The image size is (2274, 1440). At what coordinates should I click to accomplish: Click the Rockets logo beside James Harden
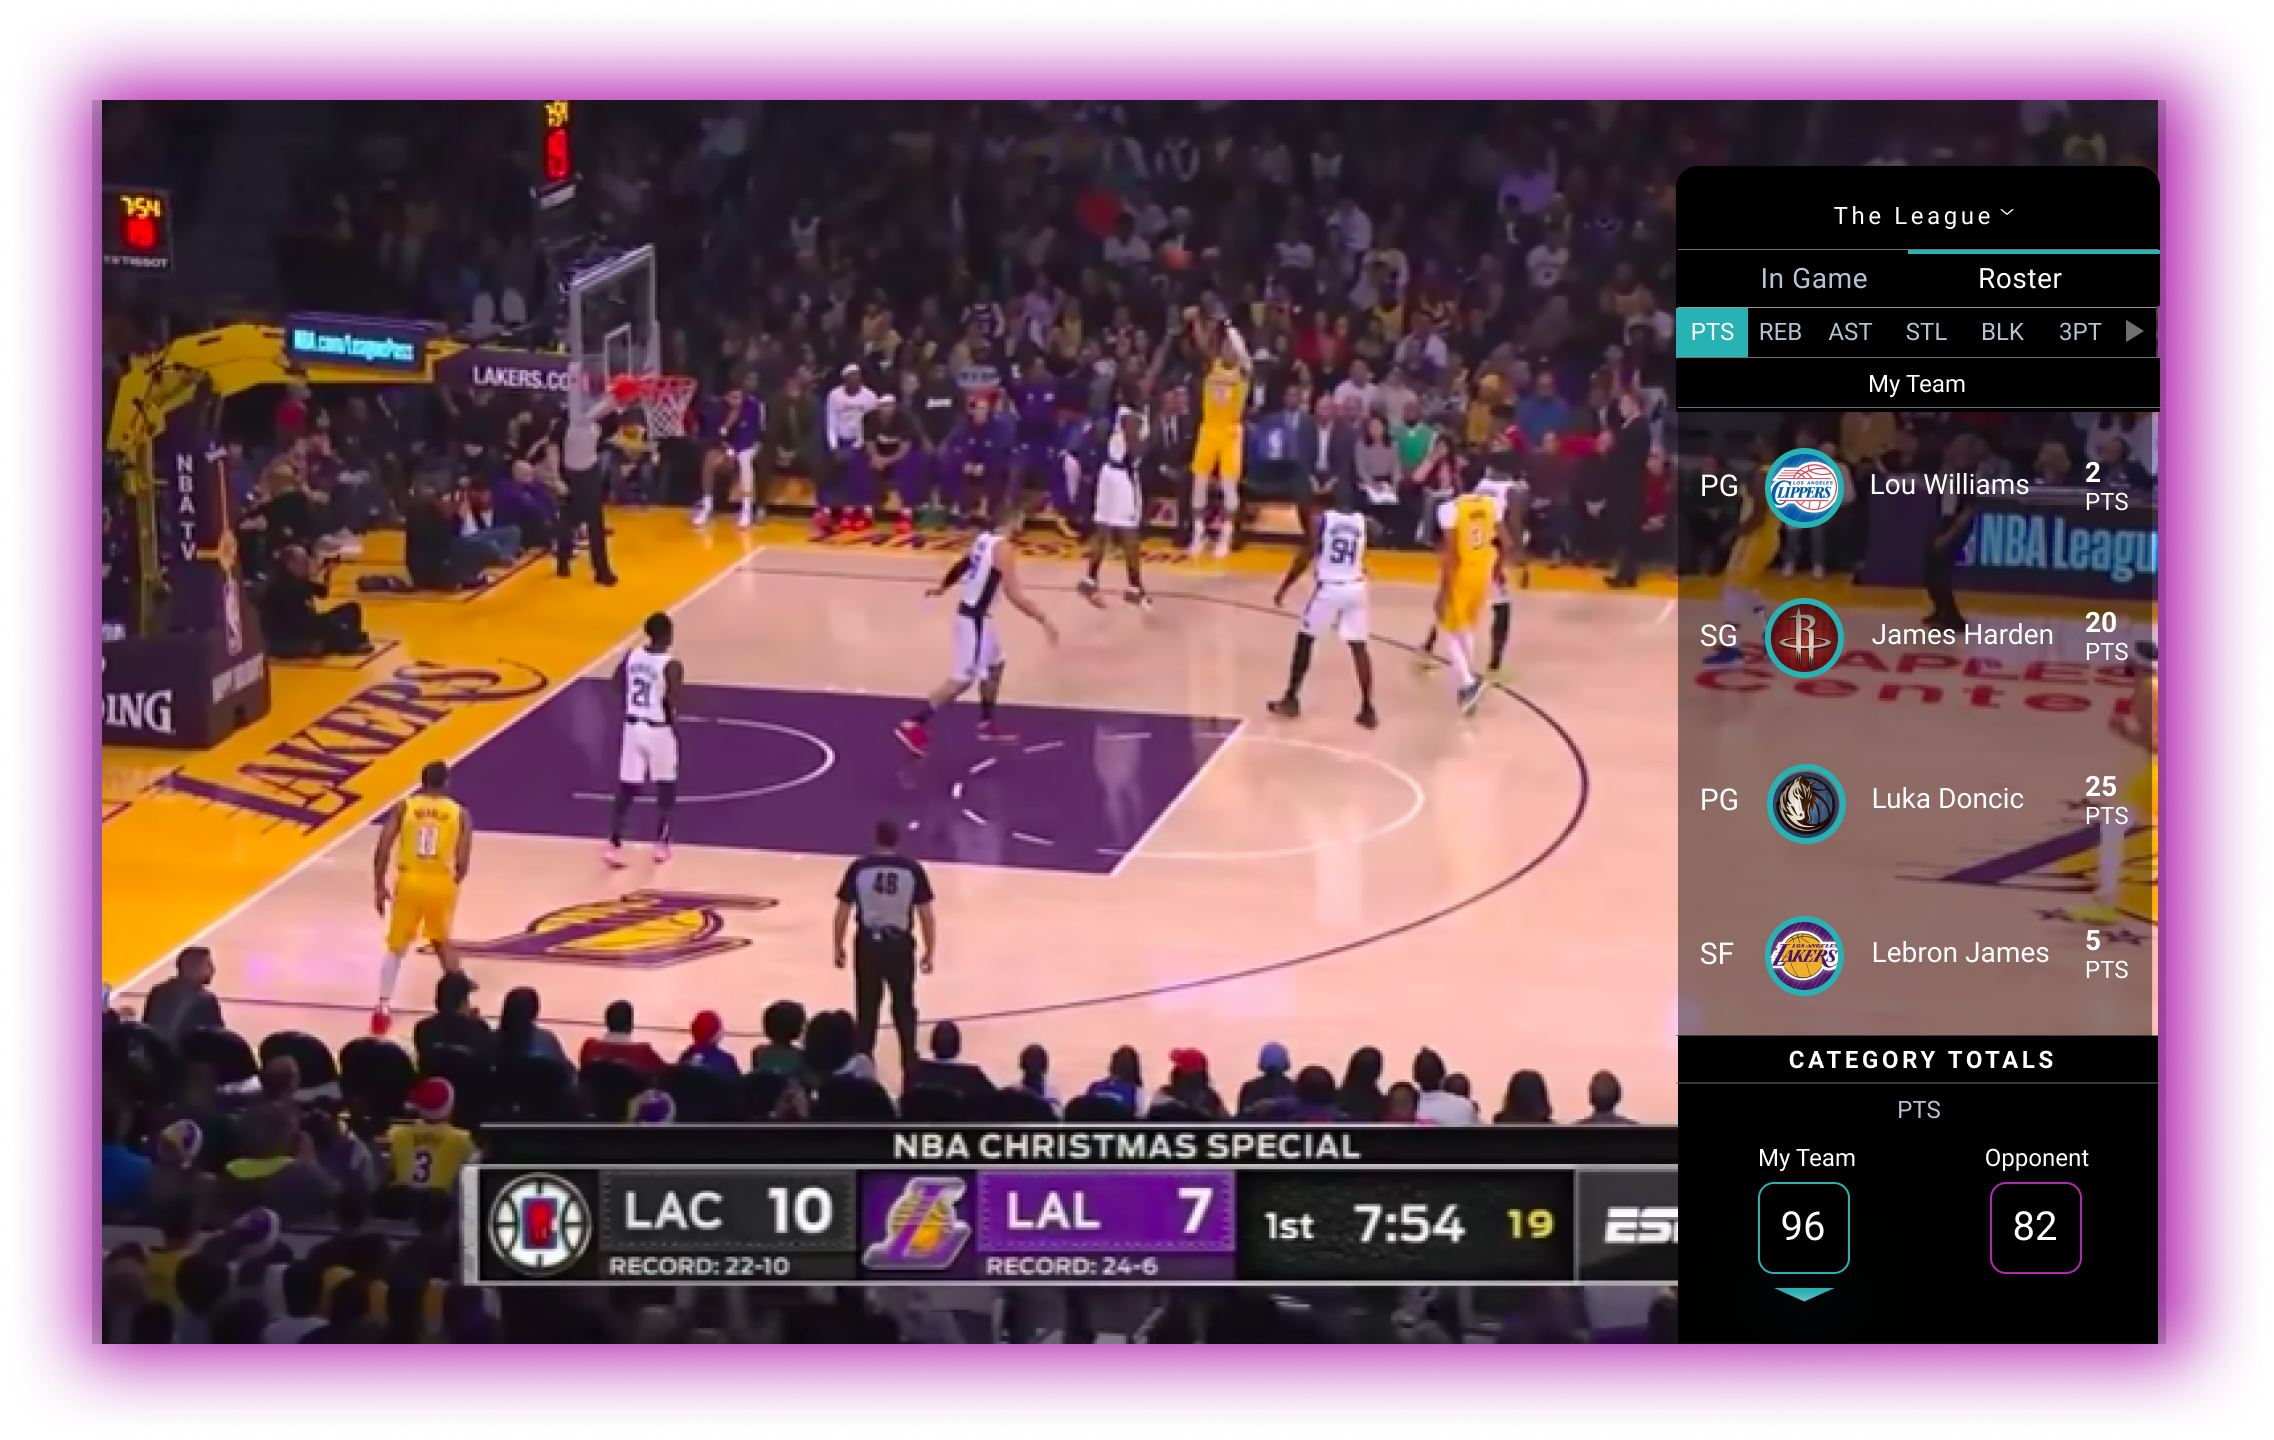point(1803,637)
